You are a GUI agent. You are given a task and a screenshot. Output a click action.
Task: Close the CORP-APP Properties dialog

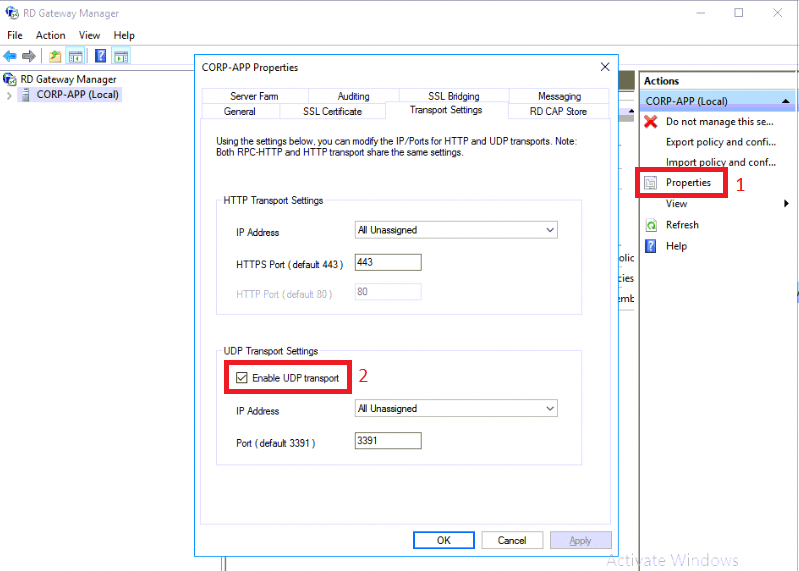605,67
